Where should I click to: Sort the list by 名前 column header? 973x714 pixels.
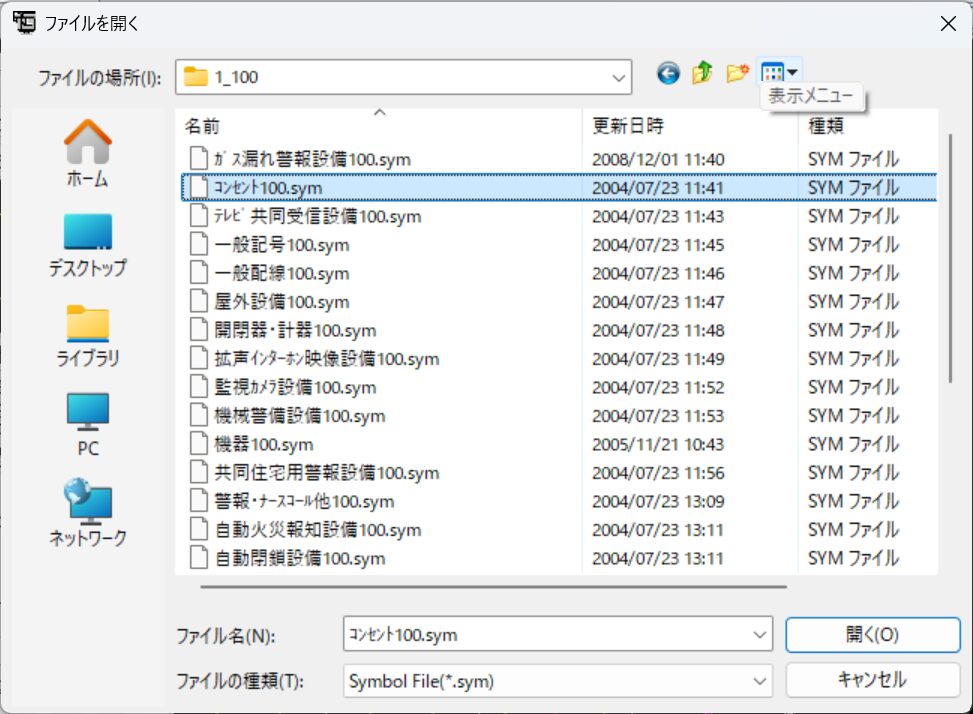pyautogui.click(x=380, y=126)
